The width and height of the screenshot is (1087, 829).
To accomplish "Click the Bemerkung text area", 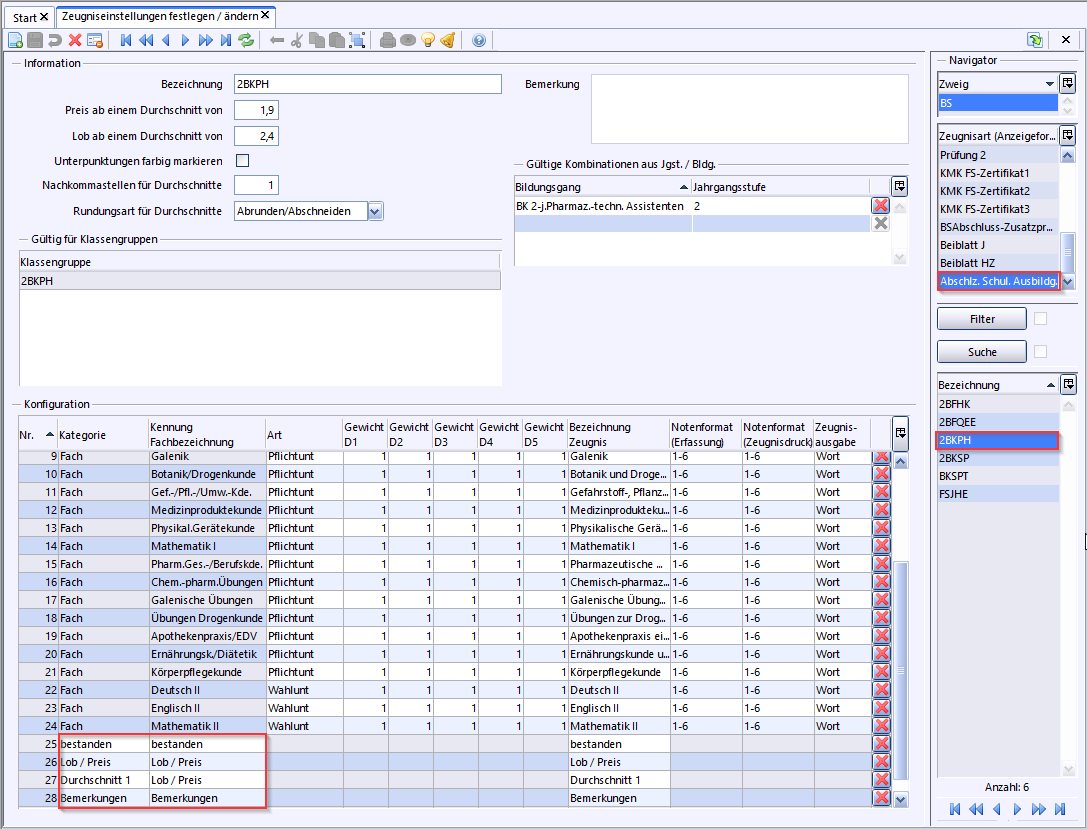I will (x=749, y=109).
